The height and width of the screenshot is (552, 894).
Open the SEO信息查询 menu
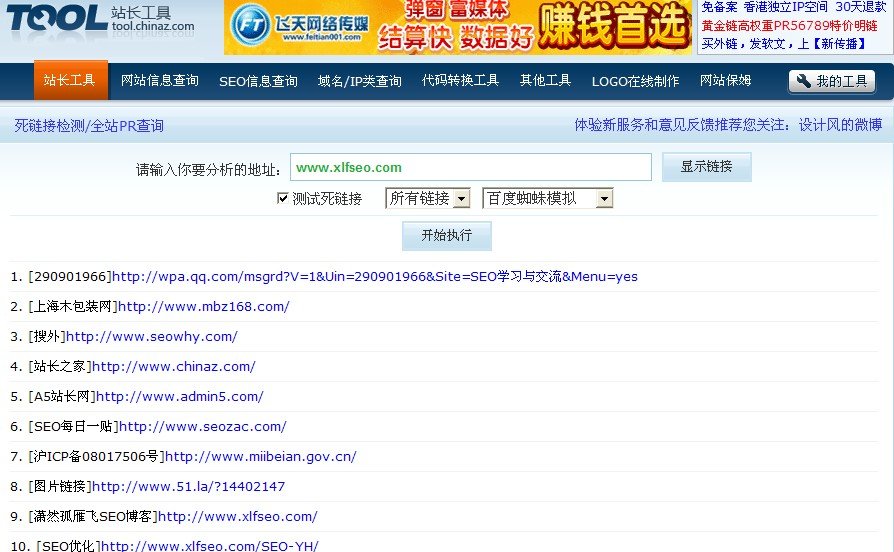tap(258, 82)
